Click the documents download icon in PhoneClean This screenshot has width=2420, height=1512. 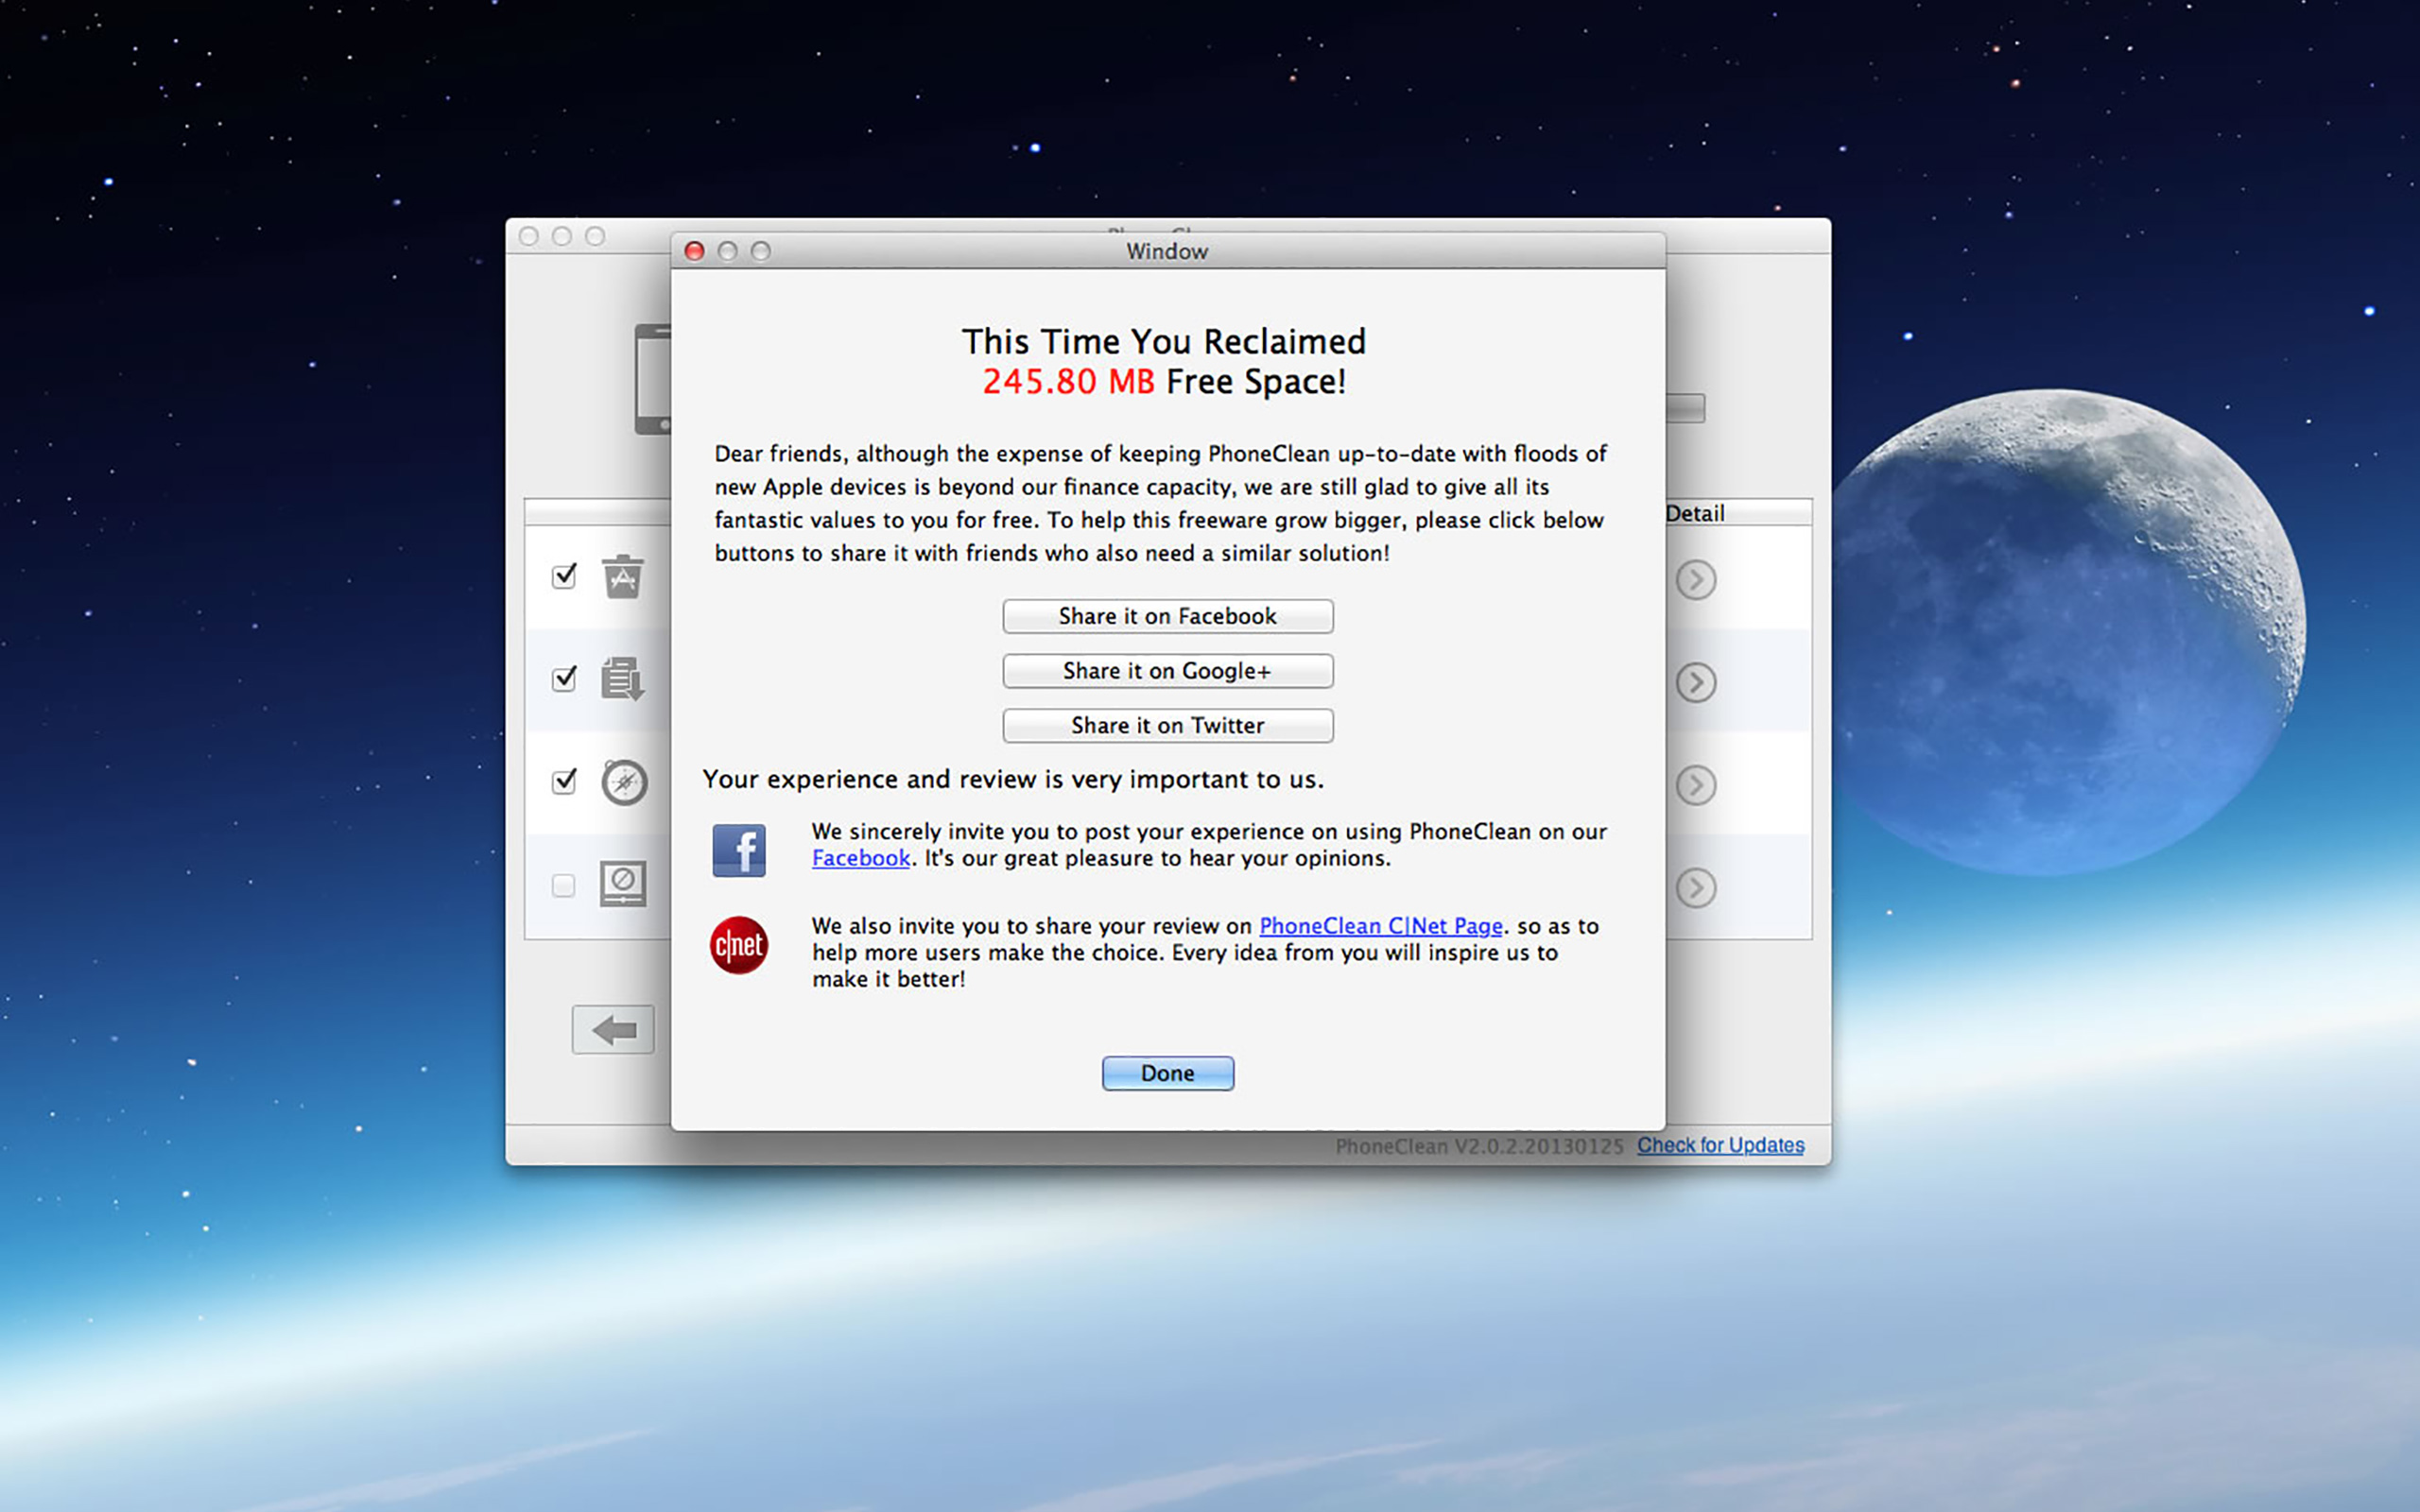click(x=622, y=679)
